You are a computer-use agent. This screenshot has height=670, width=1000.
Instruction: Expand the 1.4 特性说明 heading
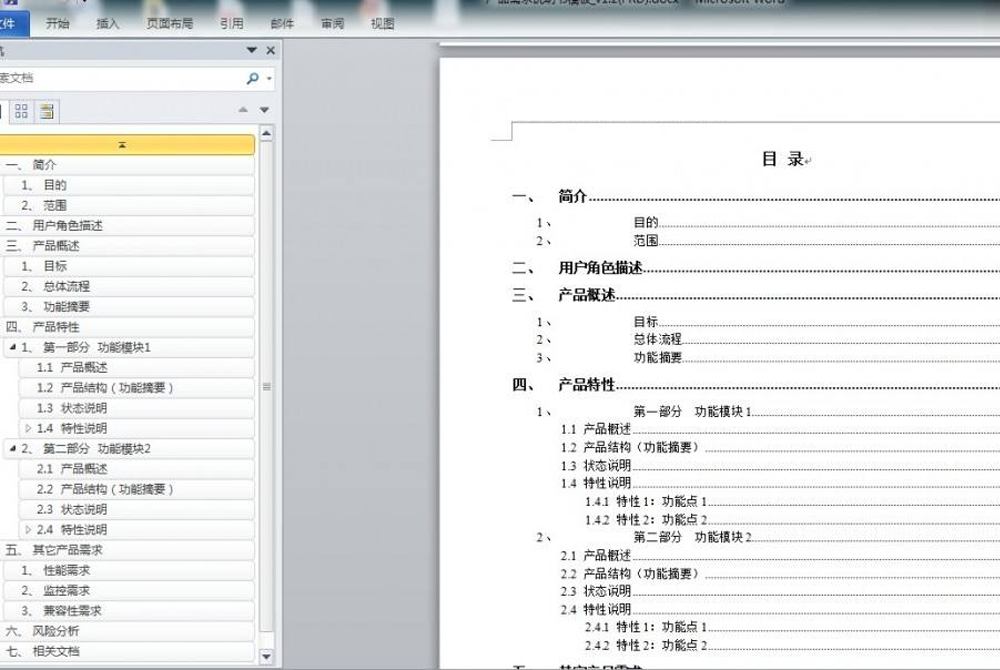28,428
